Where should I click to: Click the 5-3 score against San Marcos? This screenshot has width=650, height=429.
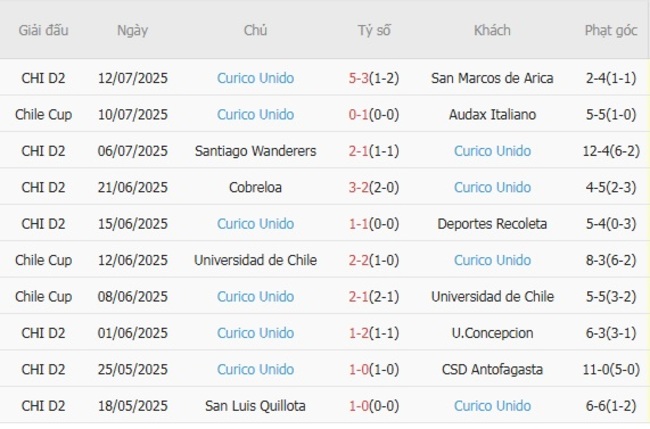tap(361, 78)
